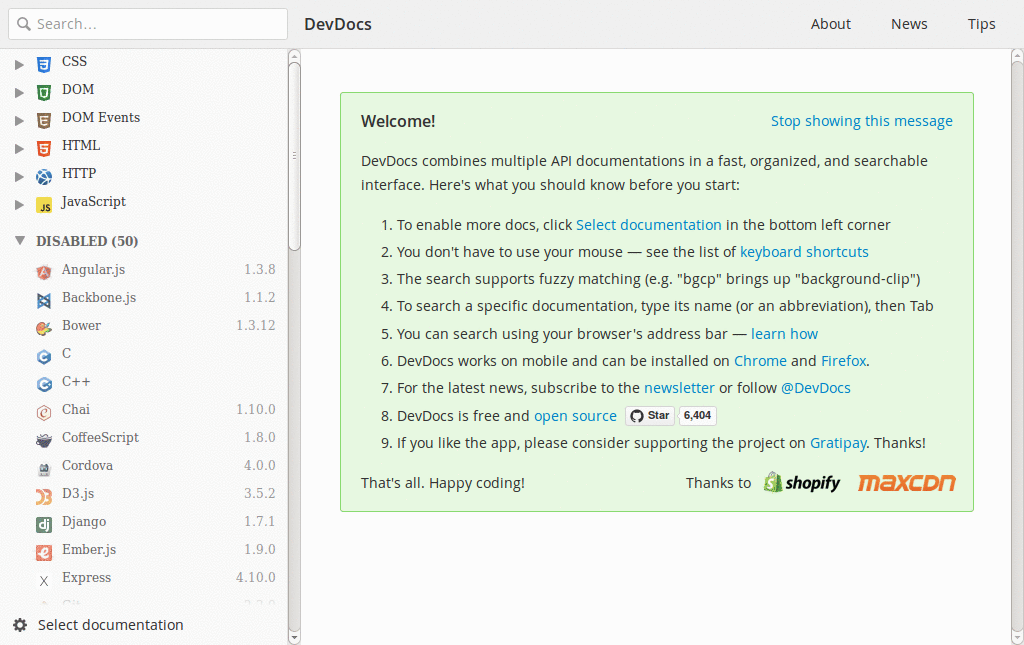The width and height of the screenshot is (1024, 645).
Task: Click the Express icon
Action: (44, 581)
